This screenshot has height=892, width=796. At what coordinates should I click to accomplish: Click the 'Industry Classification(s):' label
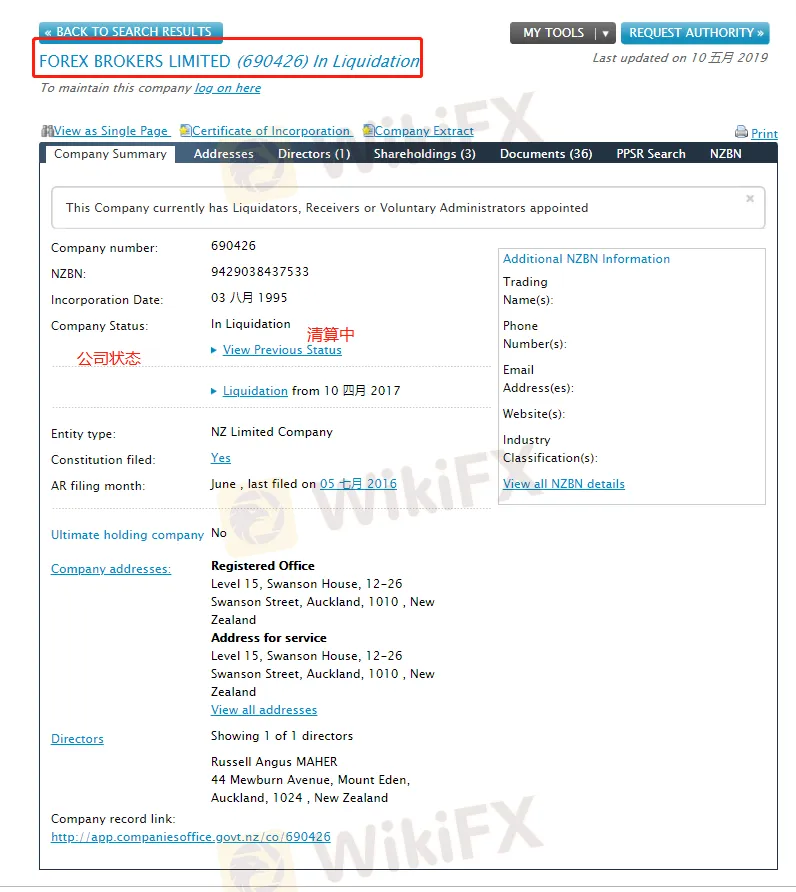pyautogui.click(x=550, y=449)
